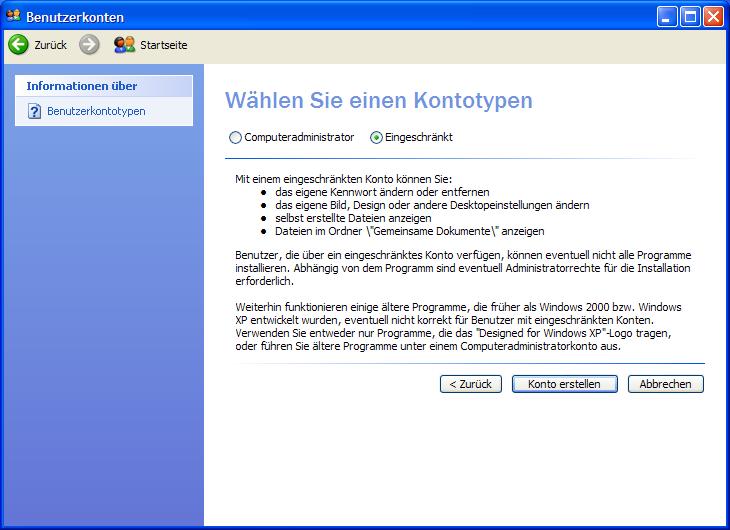Click the Startseite users icon
Image resolution: width=730 pixels, height=530 pixels.
click(x=124, y=45)
